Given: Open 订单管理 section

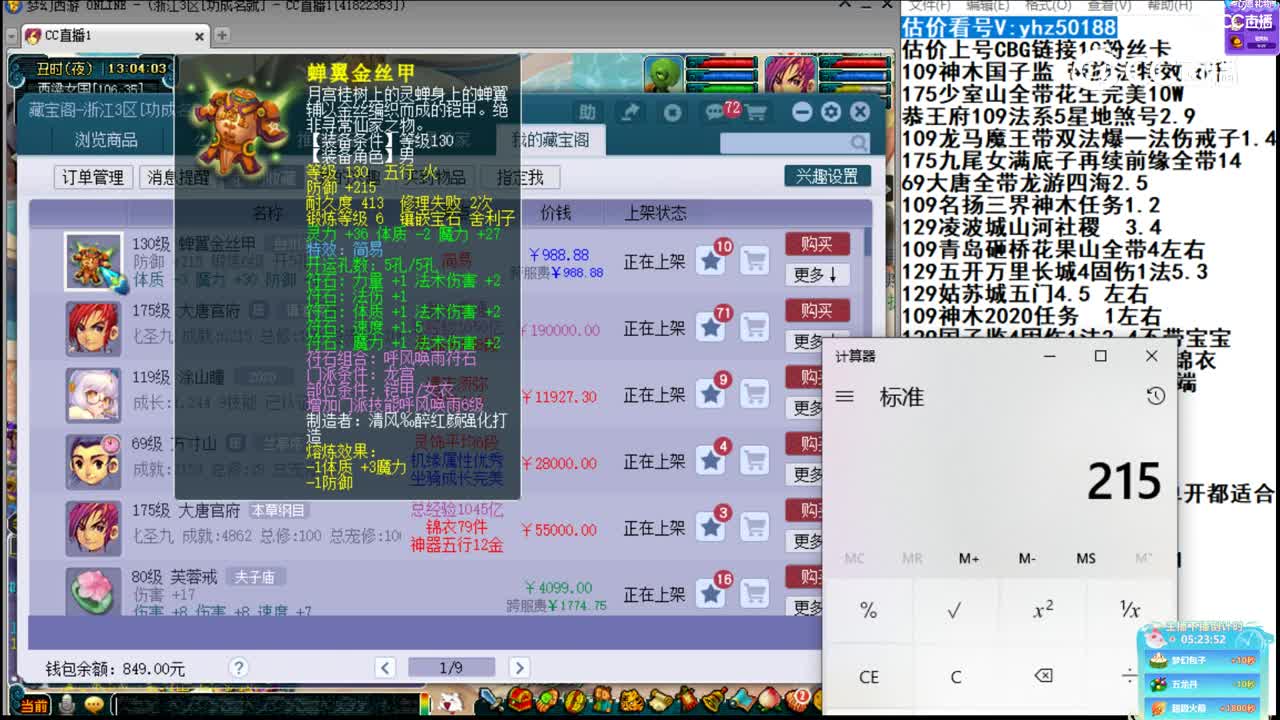Looking at the screenshot, I should (x=93, y=177).
